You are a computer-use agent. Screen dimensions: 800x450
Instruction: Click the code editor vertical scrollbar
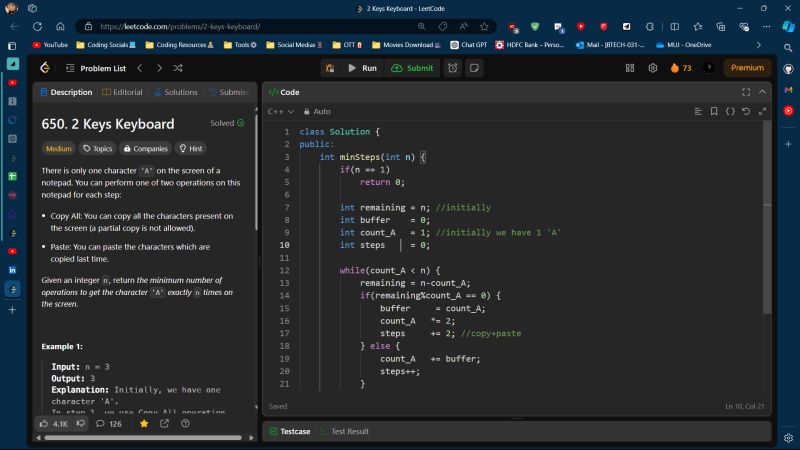pyautogui.click(x=767, y=217)
